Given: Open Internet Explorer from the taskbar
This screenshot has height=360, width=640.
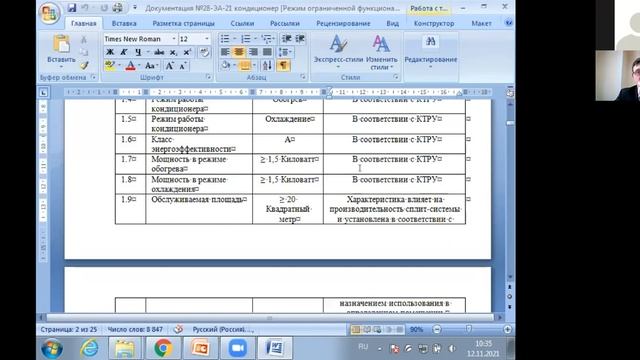Looking at the screenshot, I should click(x=89, y=348).
